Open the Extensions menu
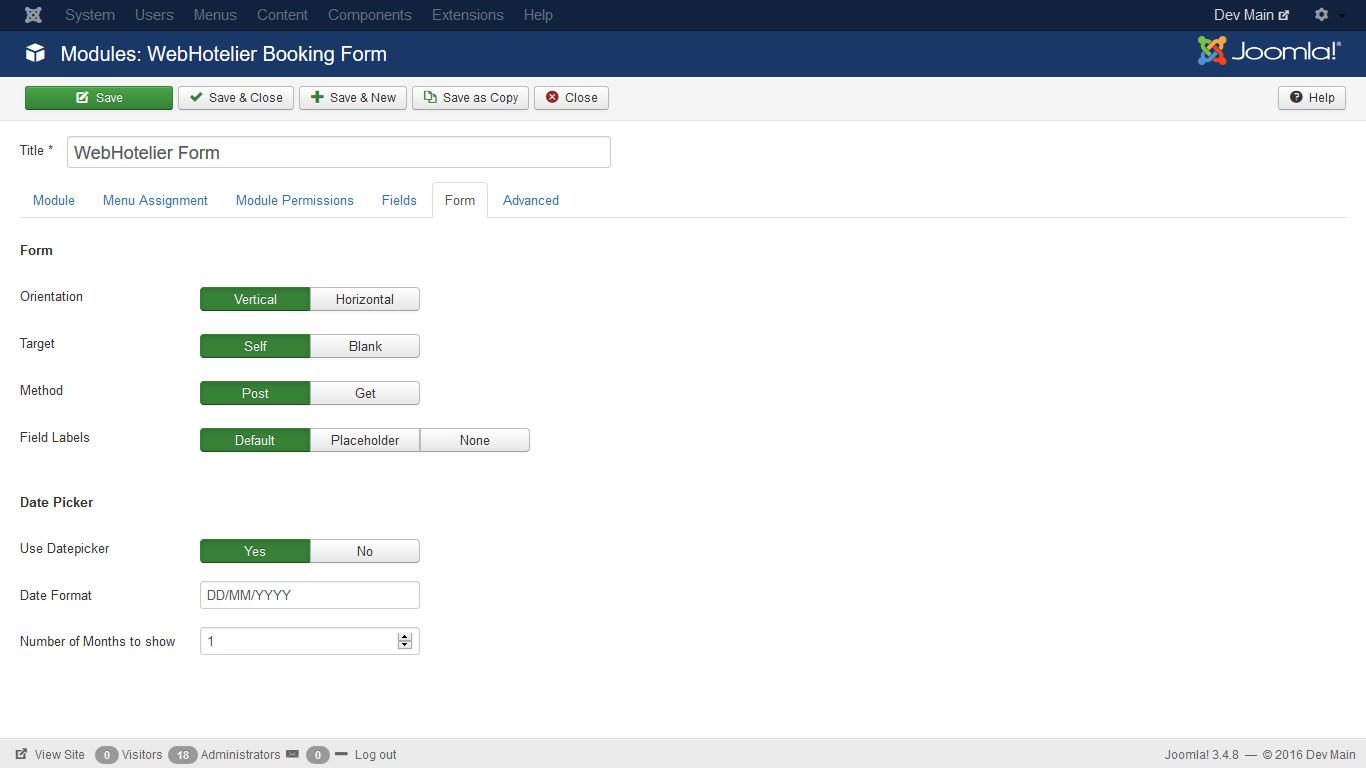This screenshot has width=1366, height=768. 468,15
